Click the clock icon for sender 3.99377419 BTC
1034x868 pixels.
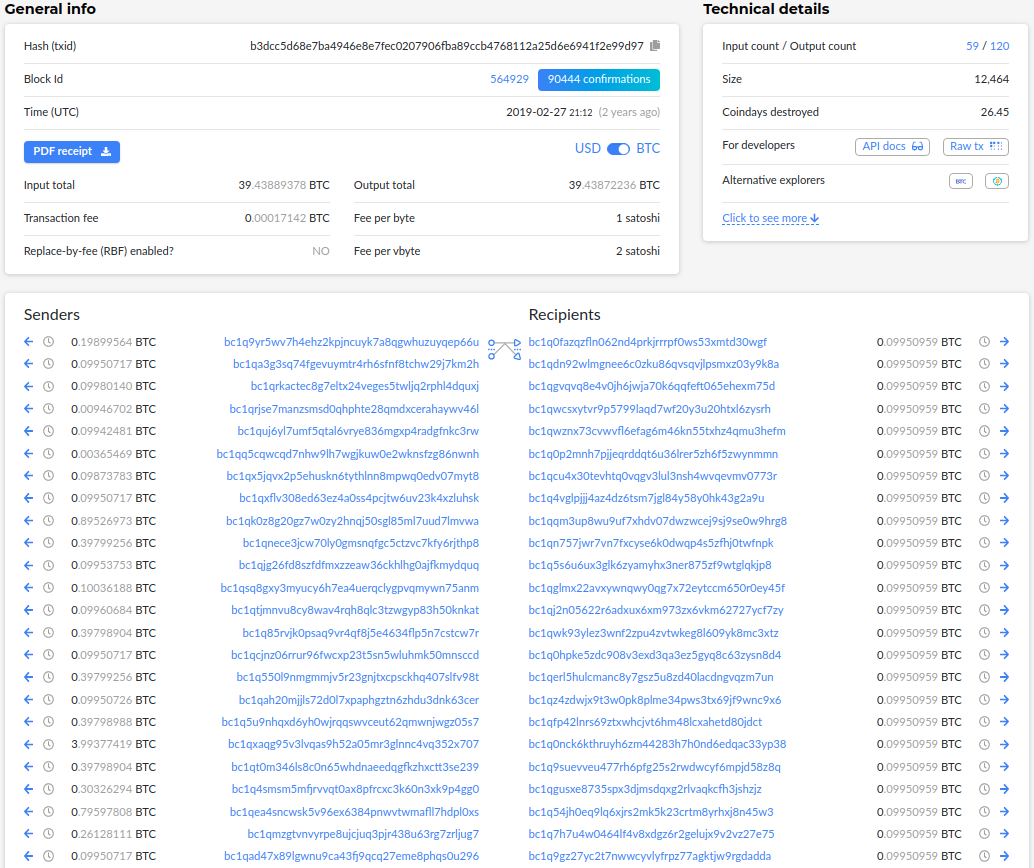tap(48, 744)
